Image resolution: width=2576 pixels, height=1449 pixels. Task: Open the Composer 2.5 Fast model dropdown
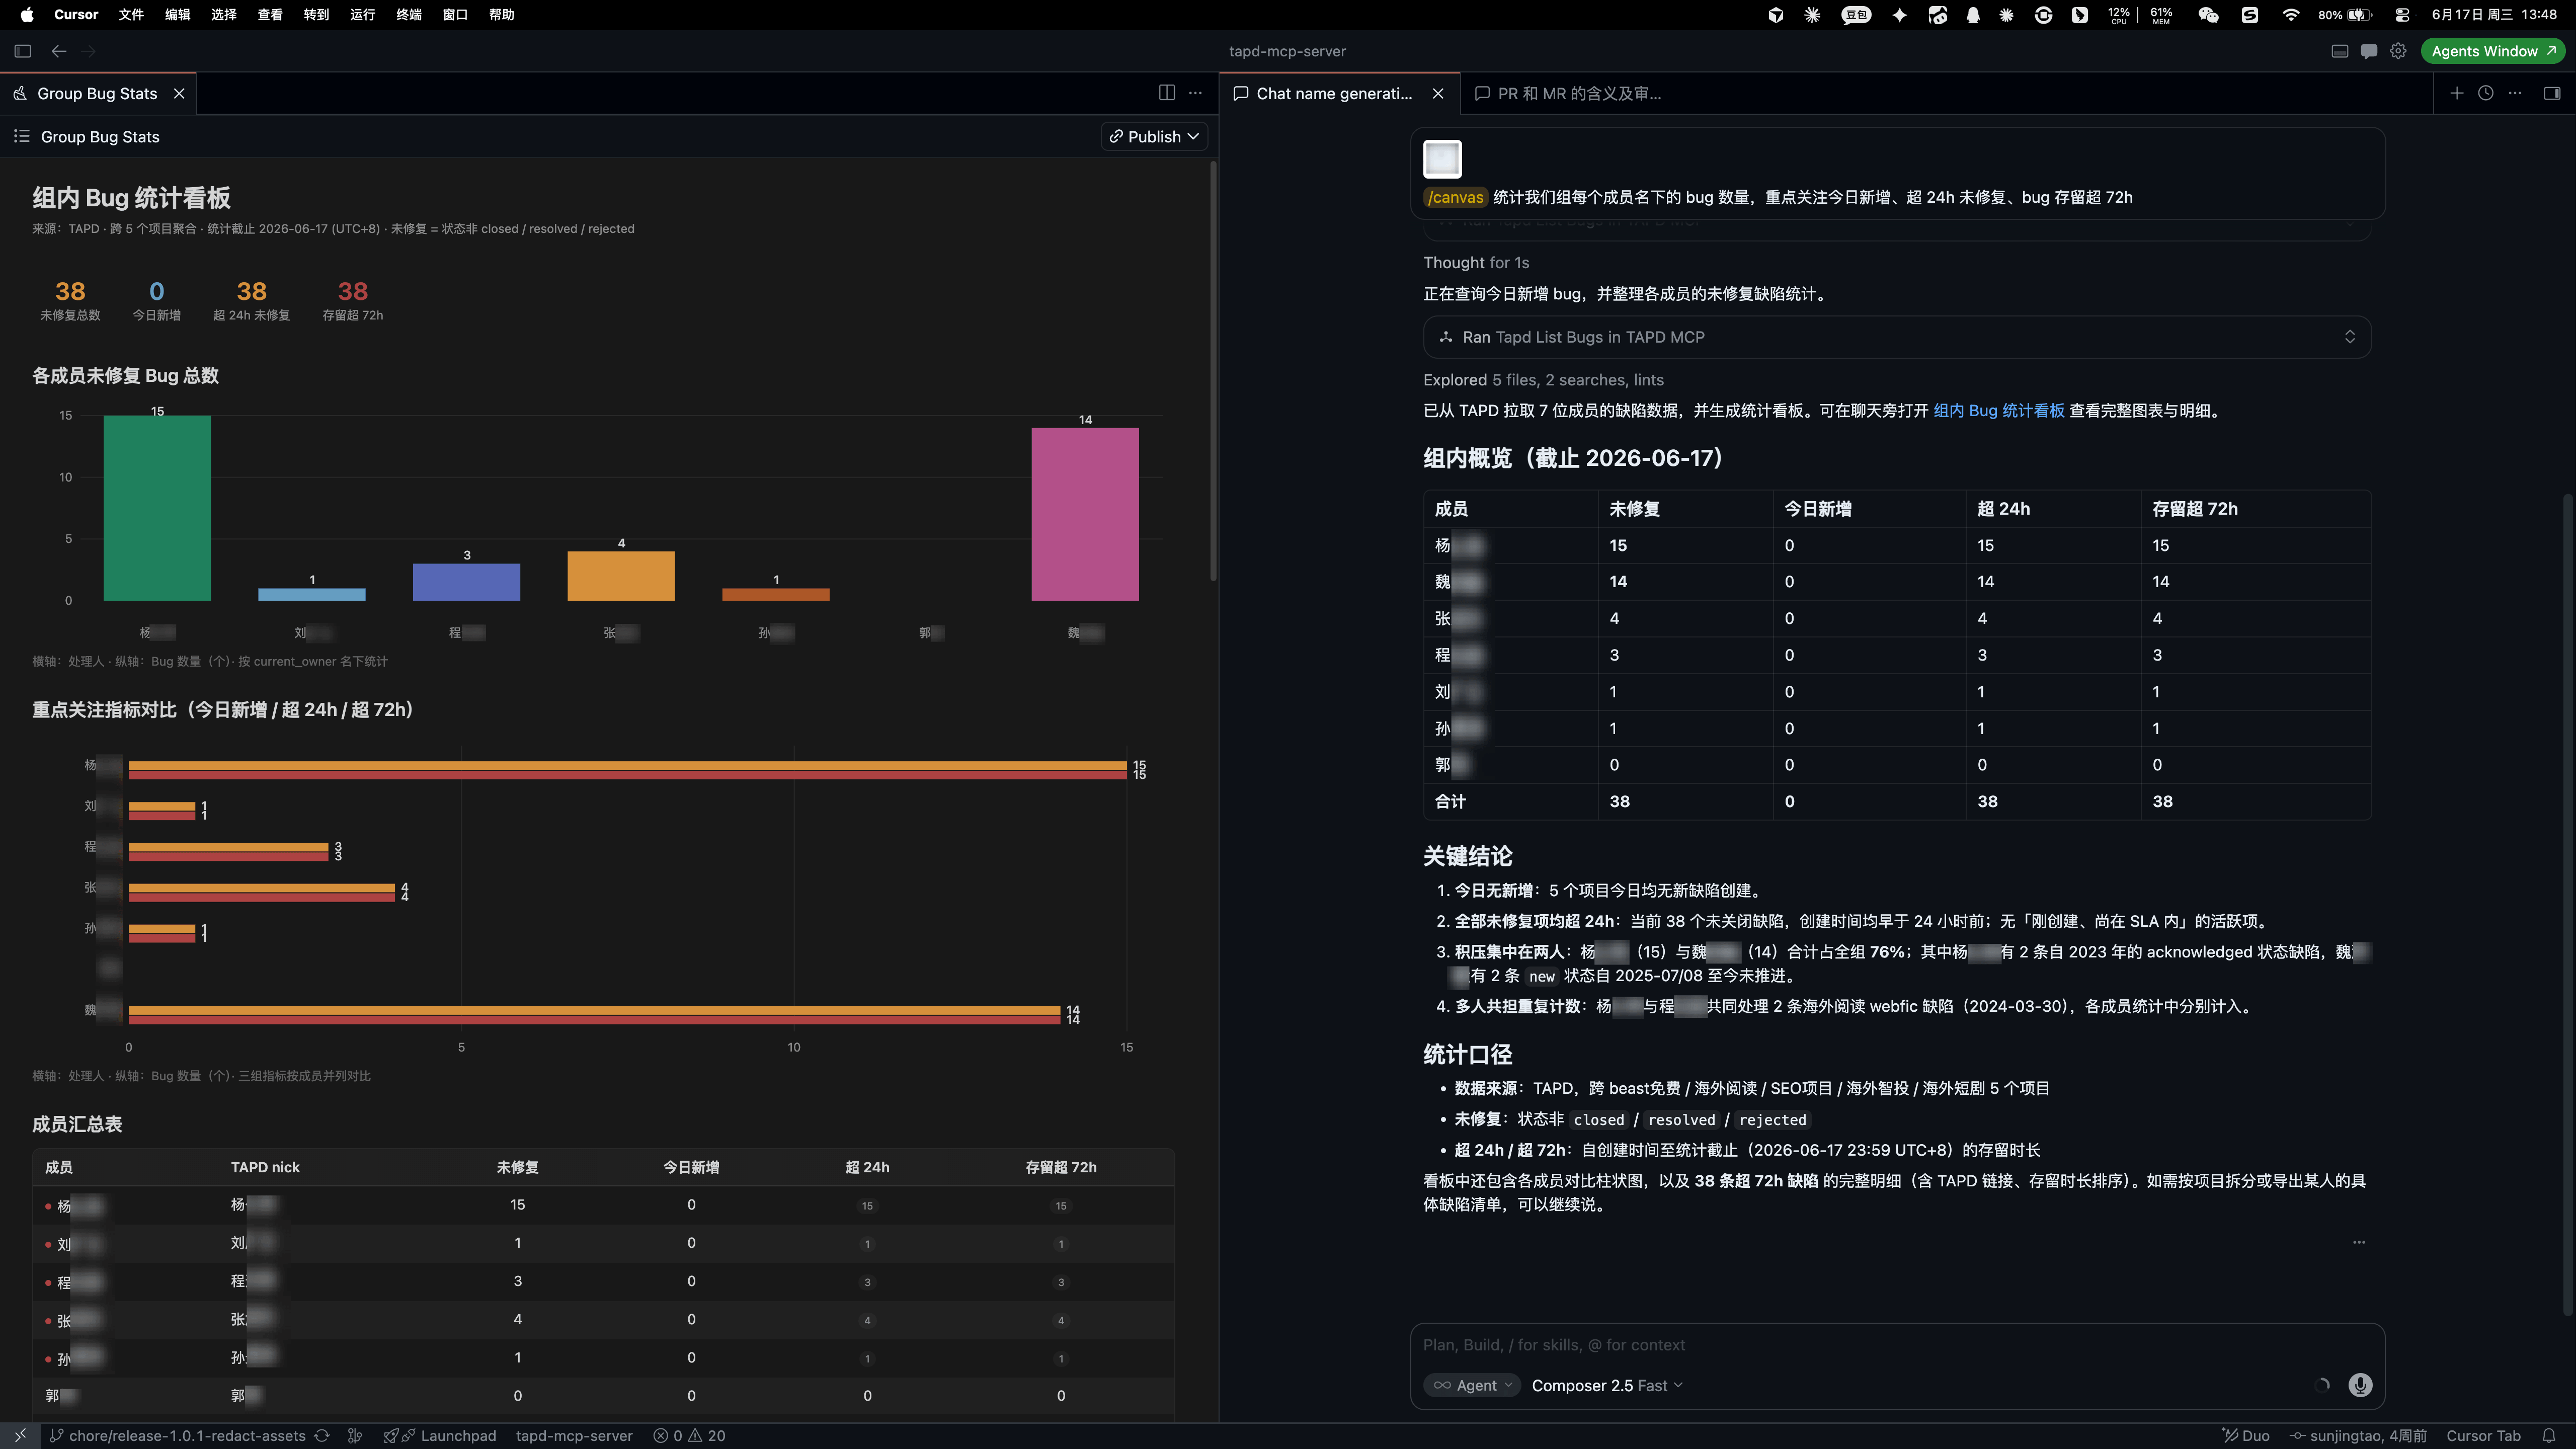click(x=1607, y=1385)
